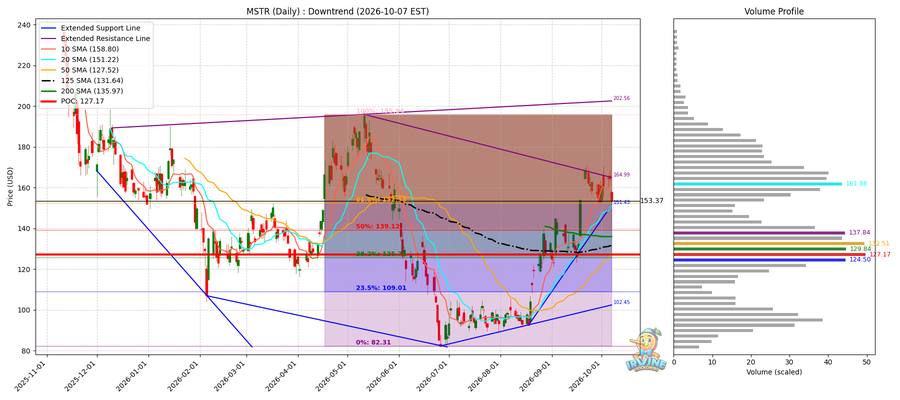
Task: Click the 2026-09-01 date tick label
Action: 537,376
